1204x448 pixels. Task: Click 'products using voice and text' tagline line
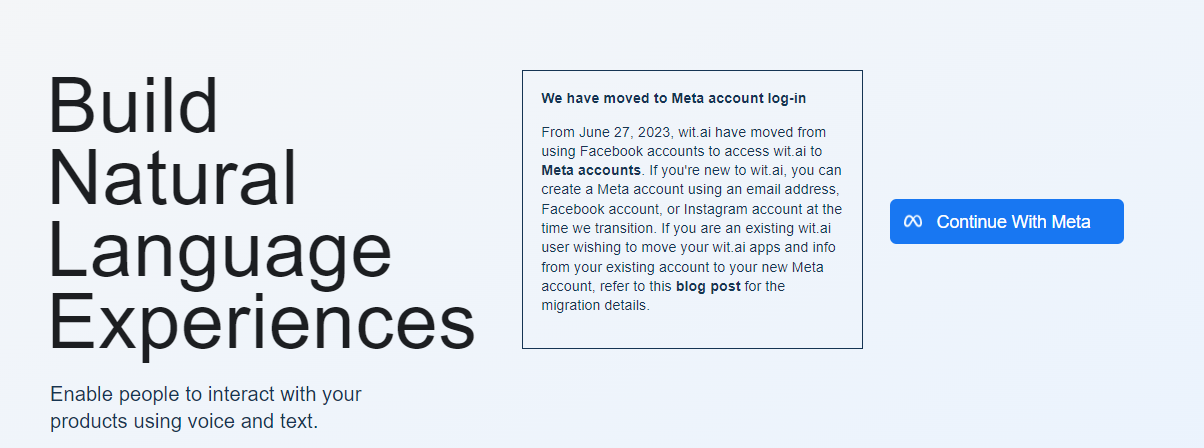[184, 421]
